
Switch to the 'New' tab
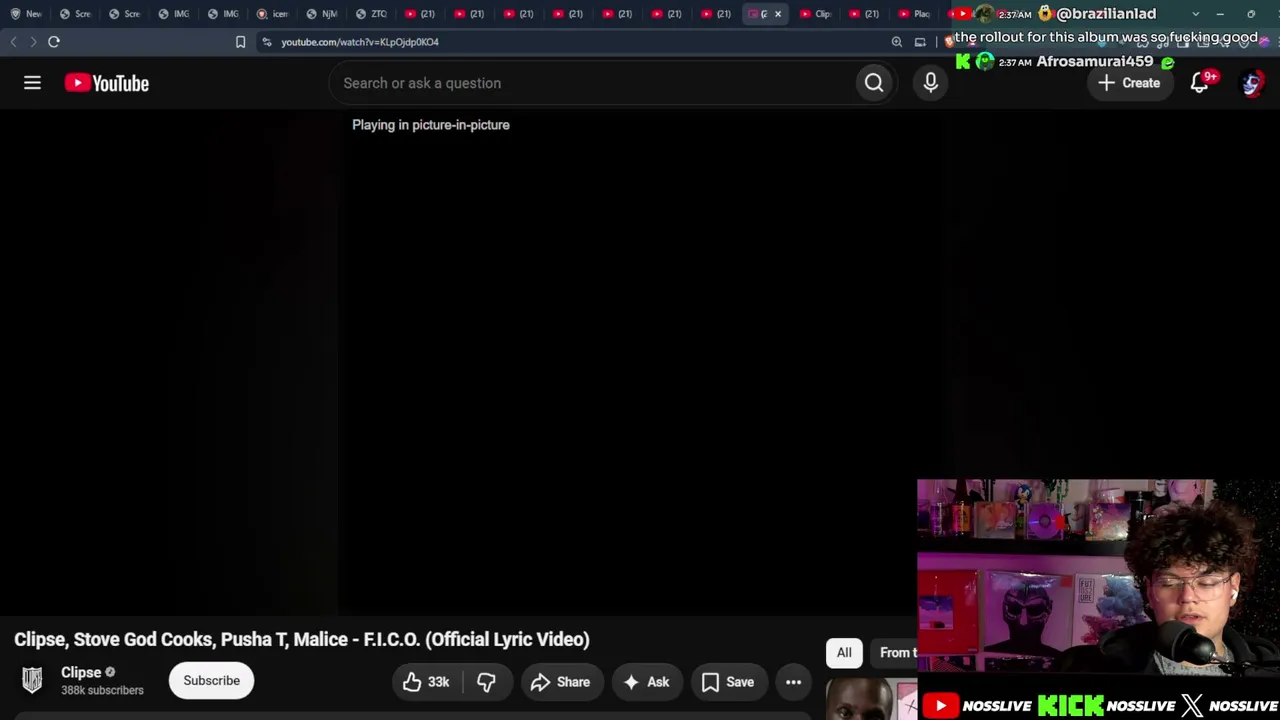(x=26, y=14)
